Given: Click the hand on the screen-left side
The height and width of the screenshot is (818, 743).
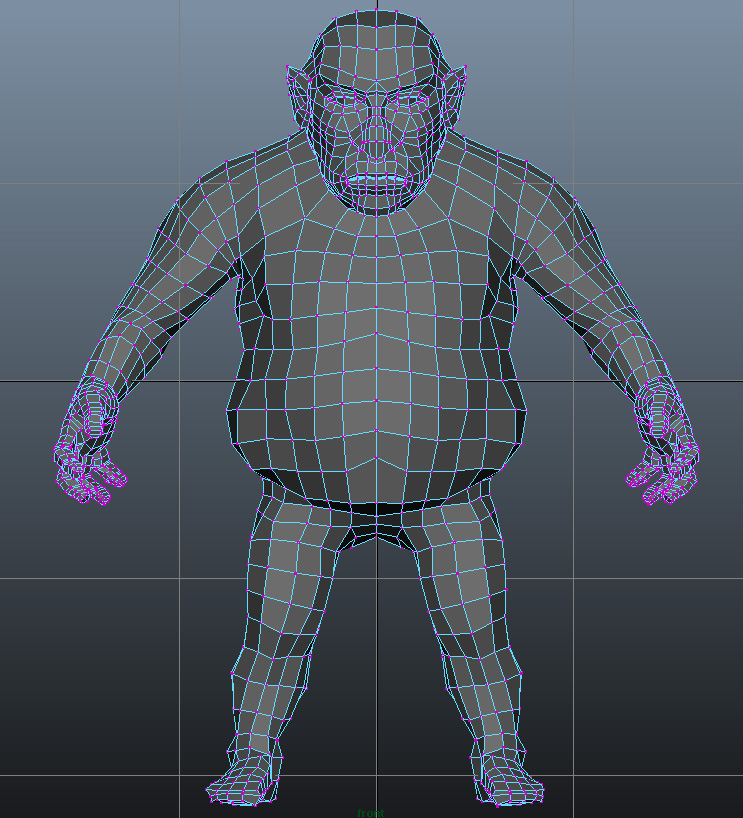Looking at the screenshot, I should pos(90,442).
